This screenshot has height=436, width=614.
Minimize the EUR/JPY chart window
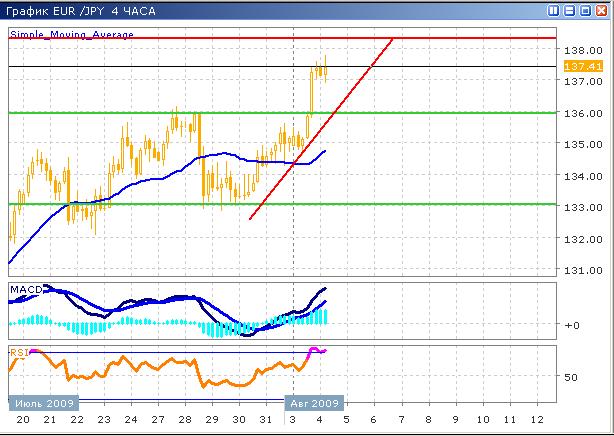click(x=569, y=11)
